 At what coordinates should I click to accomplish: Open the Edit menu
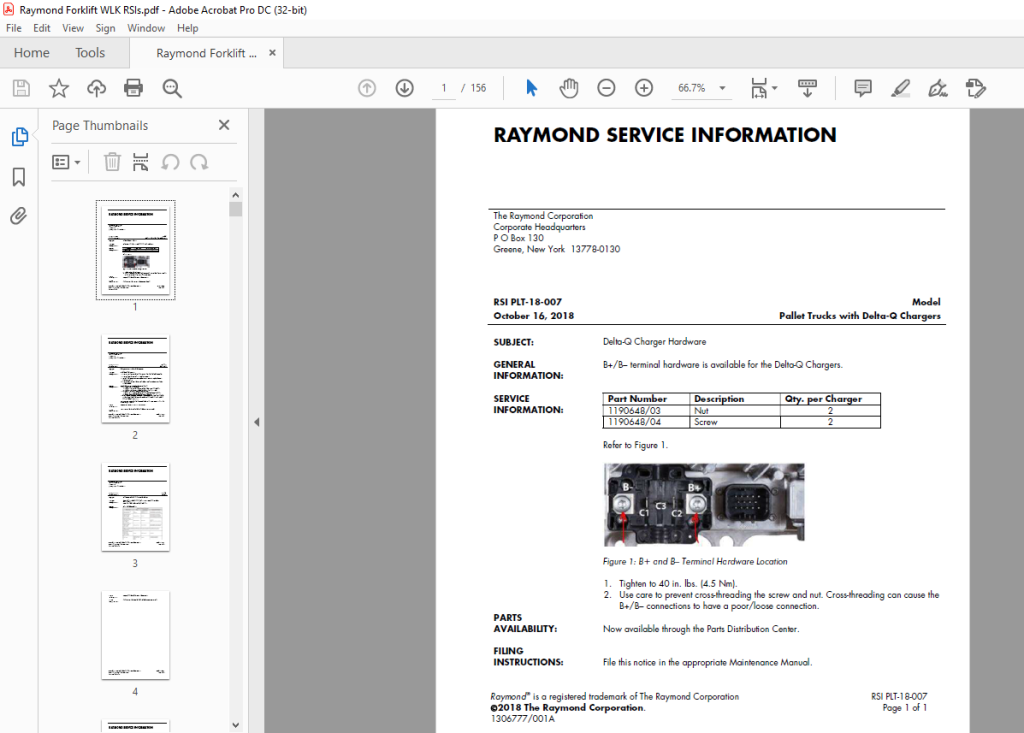coord(42,28)
